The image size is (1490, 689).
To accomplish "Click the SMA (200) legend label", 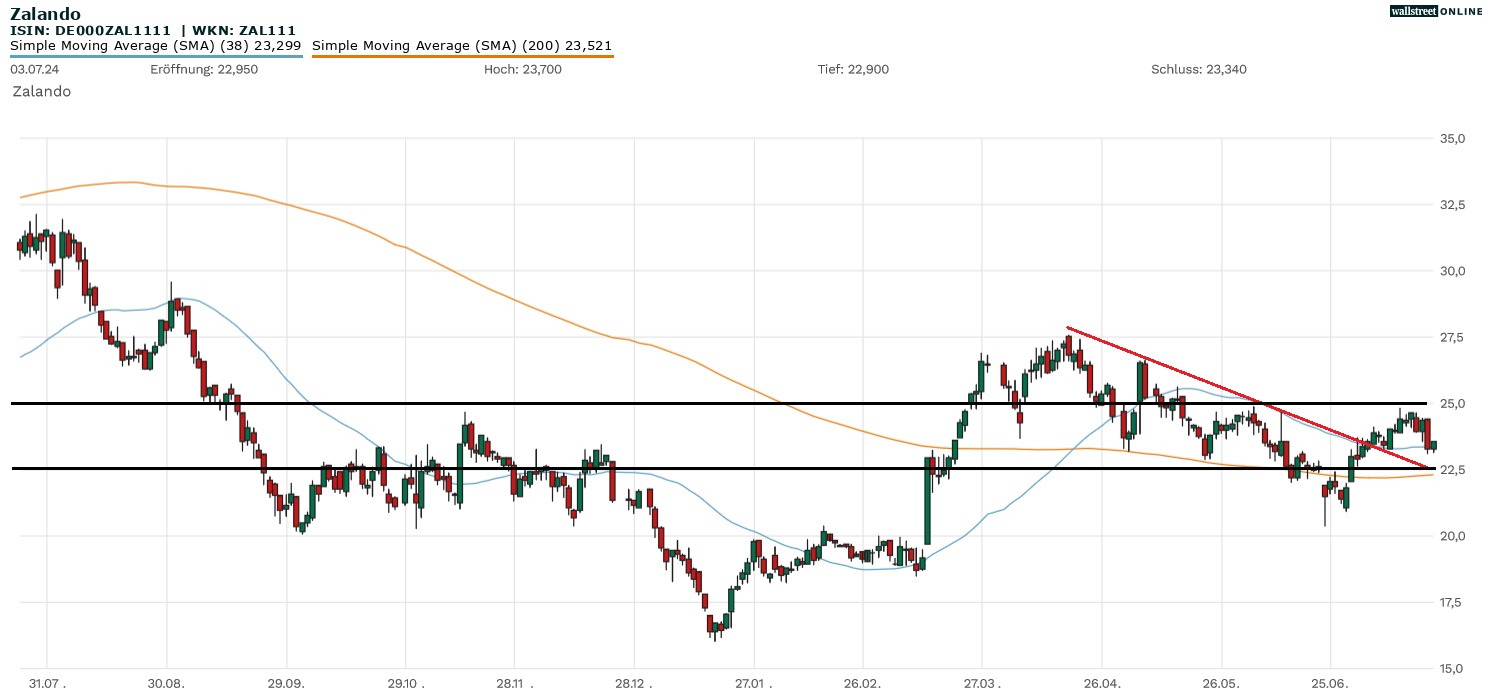I will click(462, 45).
